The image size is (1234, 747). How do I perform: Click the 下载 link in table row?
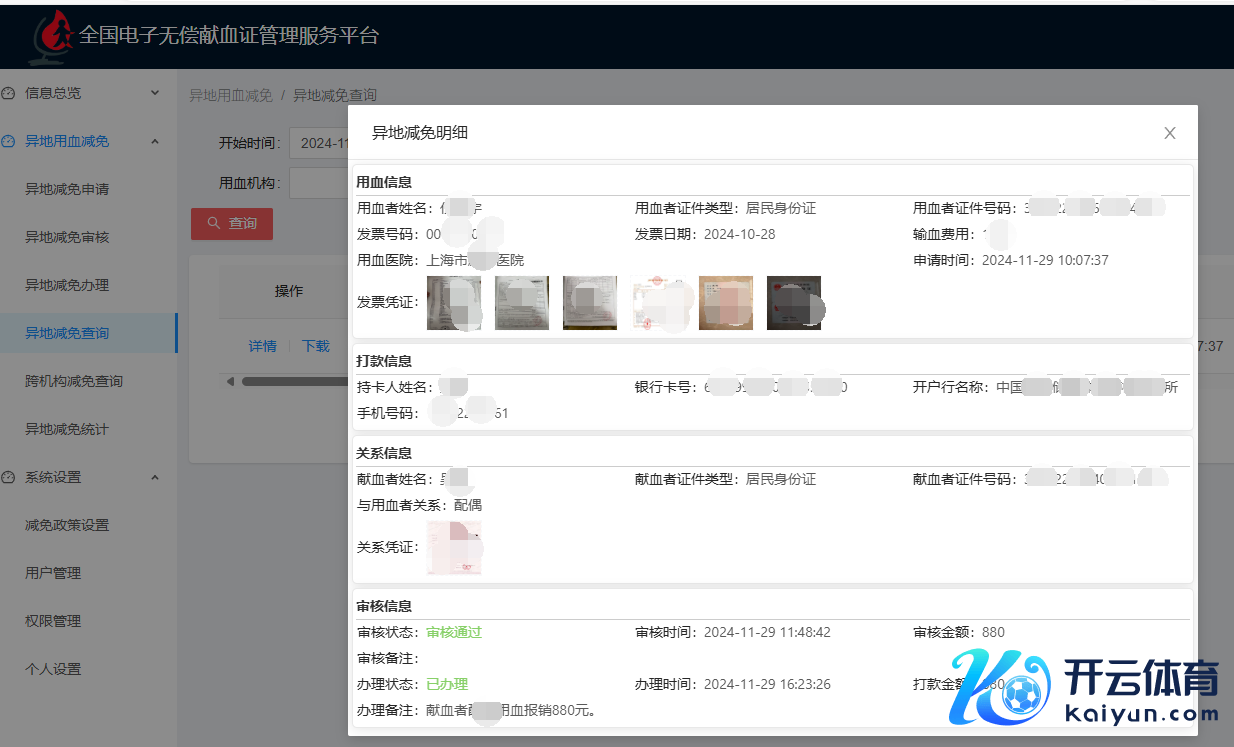[316, 346]
